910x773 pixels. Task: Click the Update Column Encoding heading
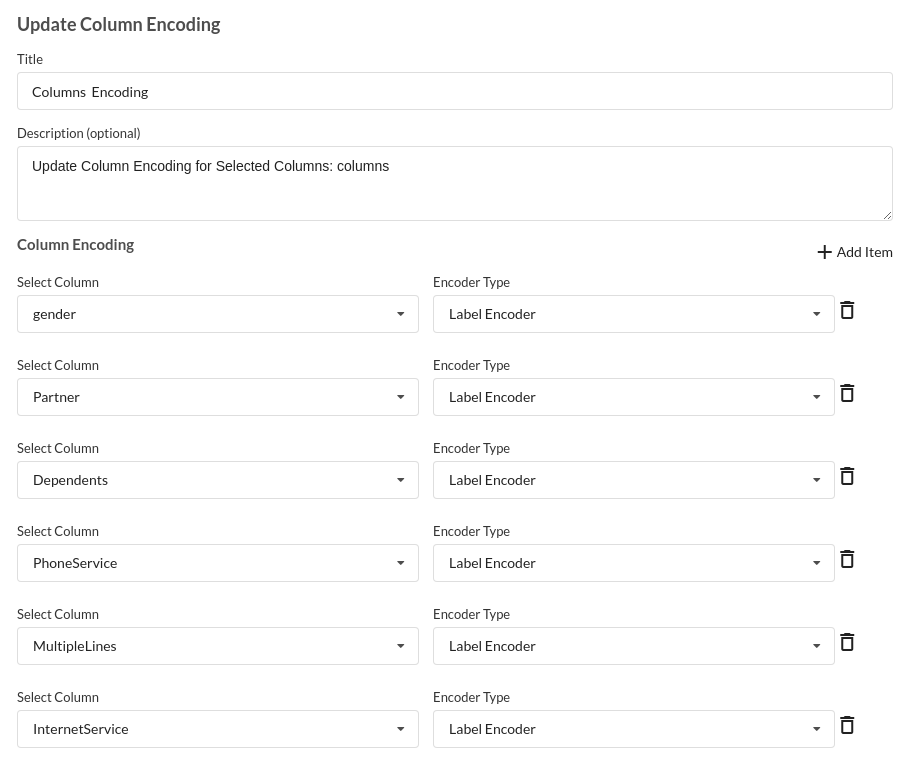pyautogui.click(x=119, y=24)
